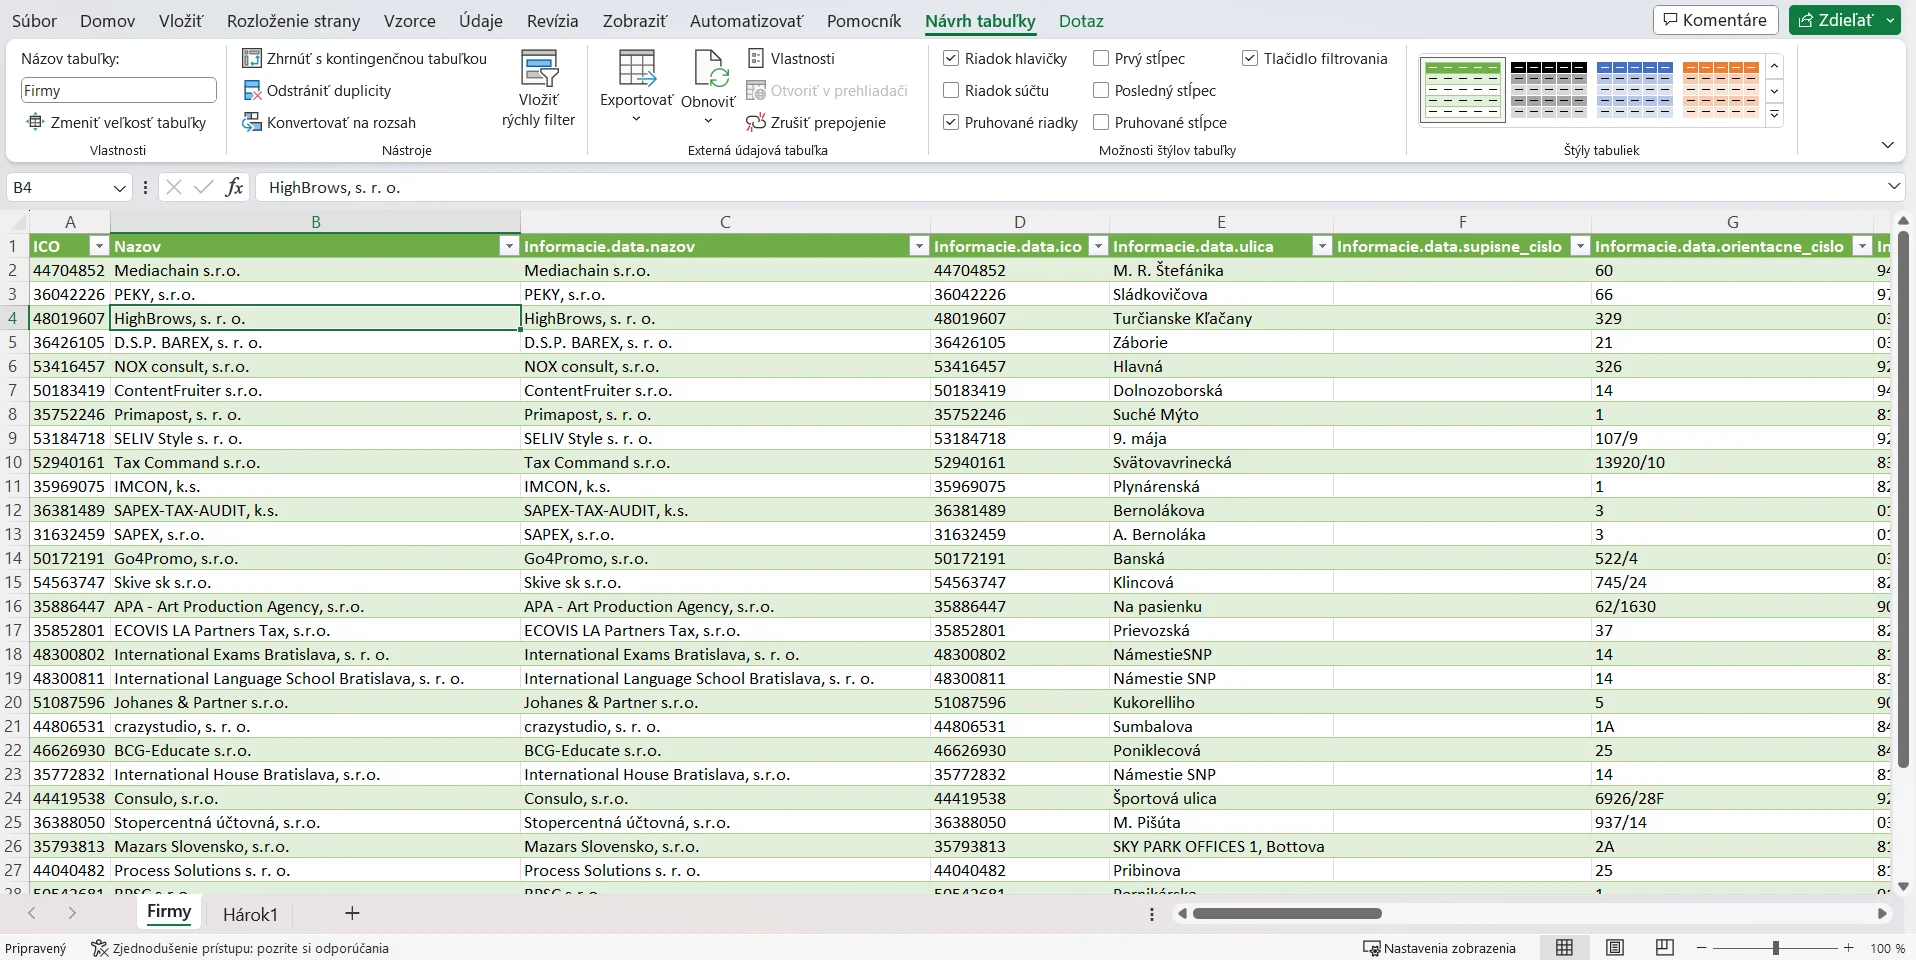Summarize with PivotTable (Zhrnúť s kontingenčnou tabuľkou)

(x=365, y=59)
